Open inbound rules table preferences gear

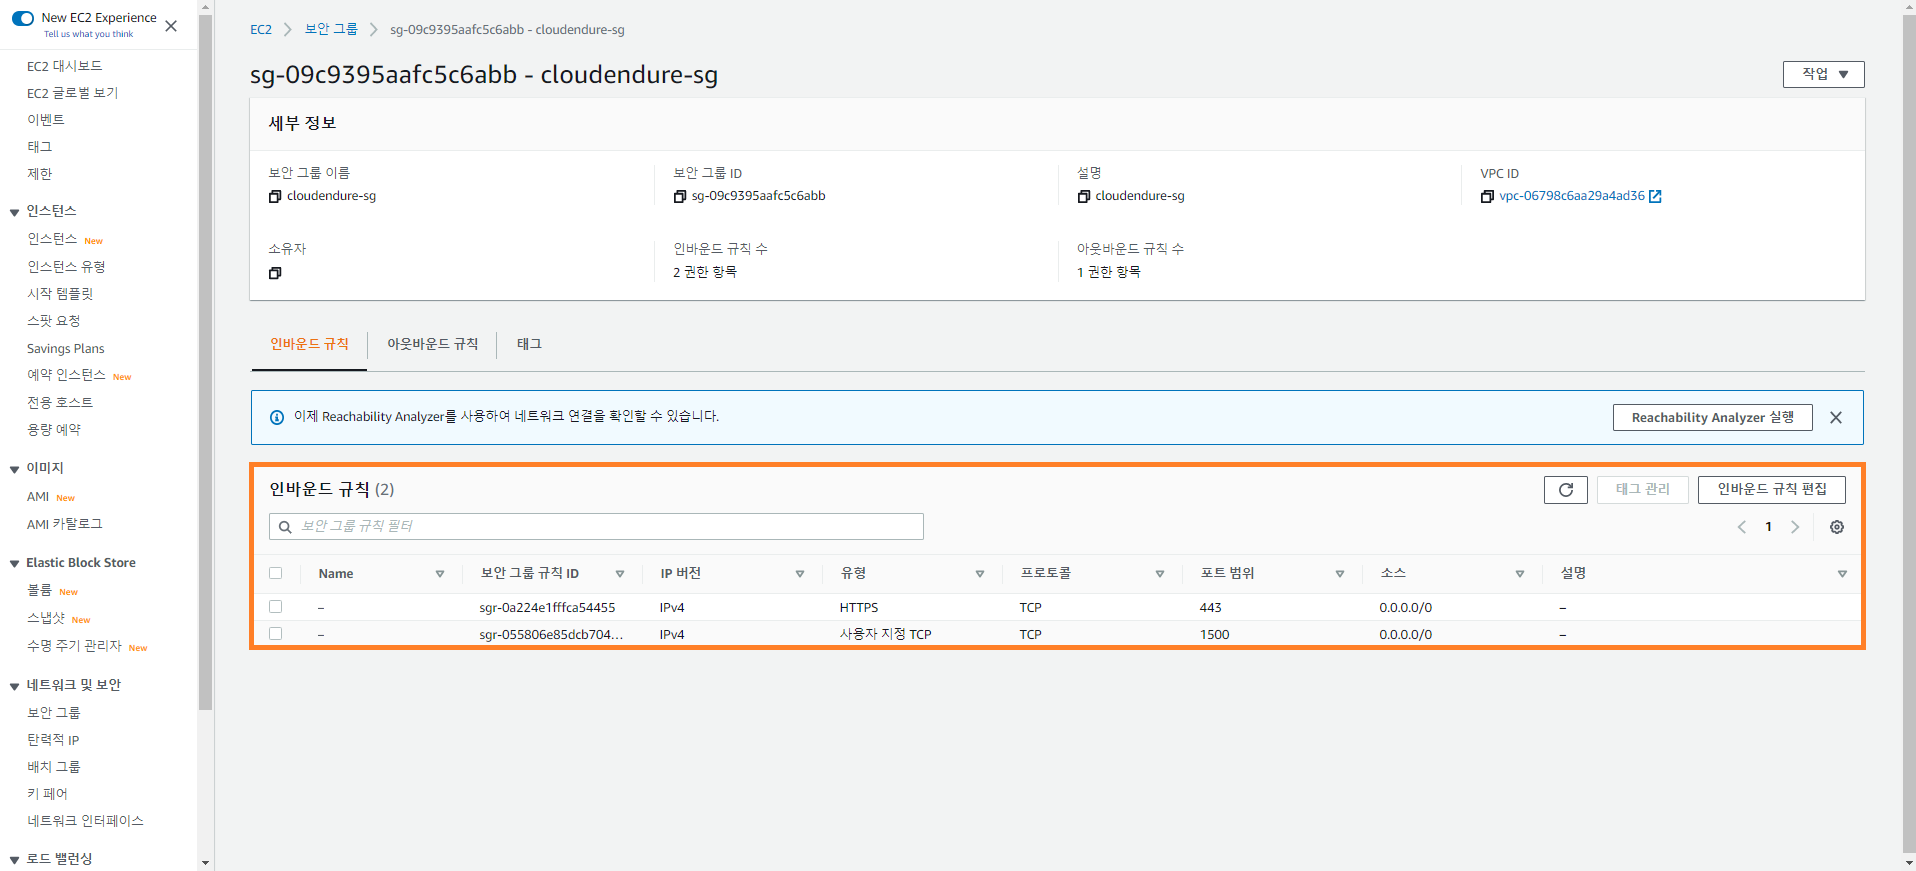(x=1837, y=527)
